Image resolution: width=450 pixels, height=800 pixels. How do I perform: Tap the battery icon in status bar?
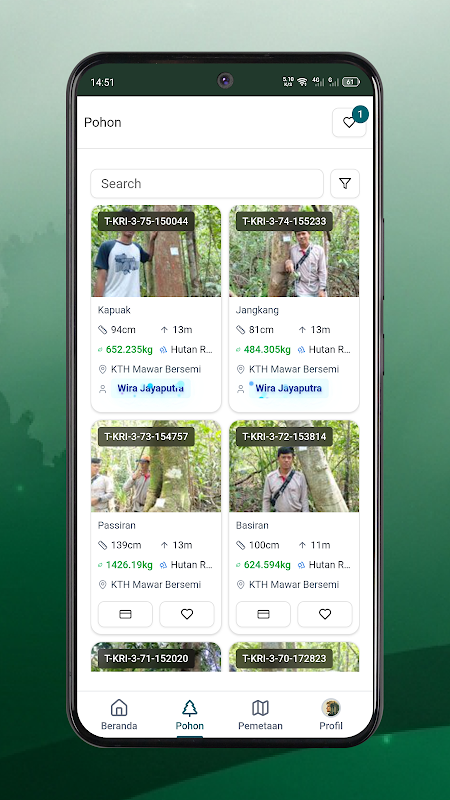351,82
